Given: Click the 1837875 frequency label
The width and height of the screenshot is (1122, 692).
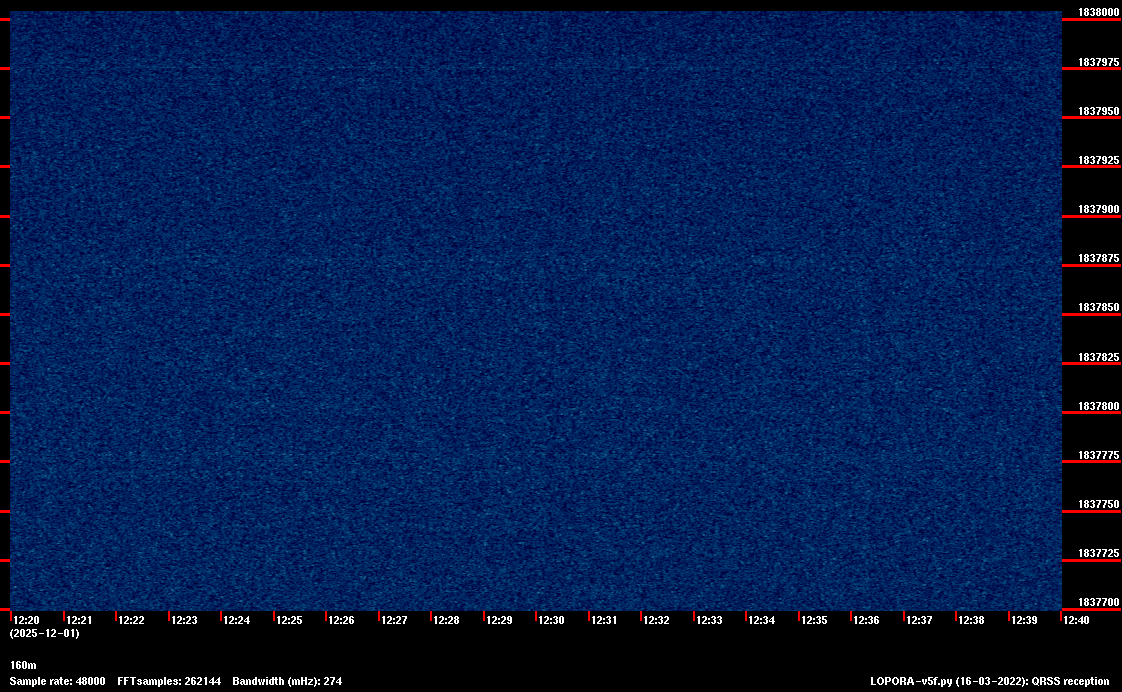Looking at the screenshot, I should (x=1098, y=258).
